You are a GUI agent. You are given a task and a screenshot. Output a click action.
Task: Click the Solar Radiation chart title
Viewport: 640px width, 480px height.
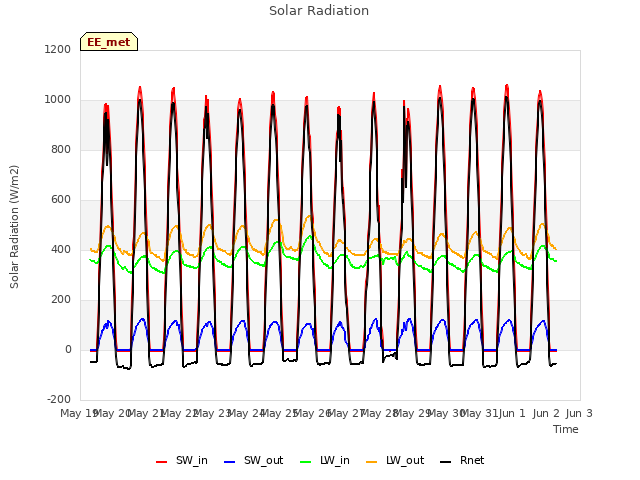[x=319, y=11]
